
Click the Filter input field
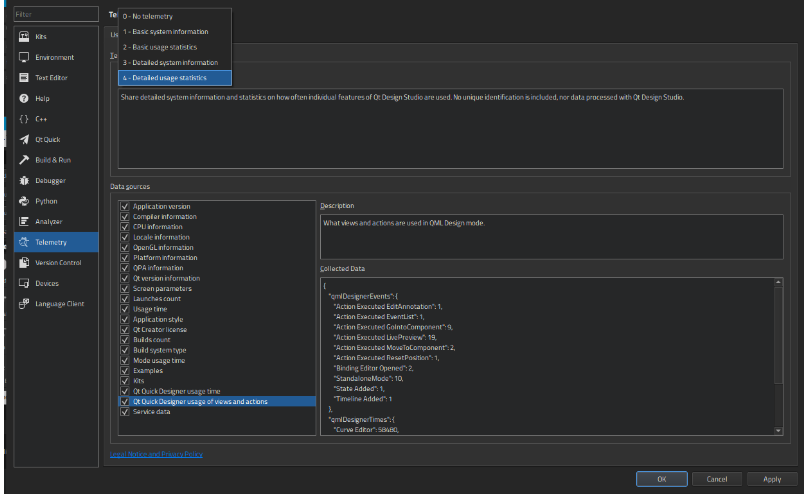pyautogui.click(x=56, y=14)
